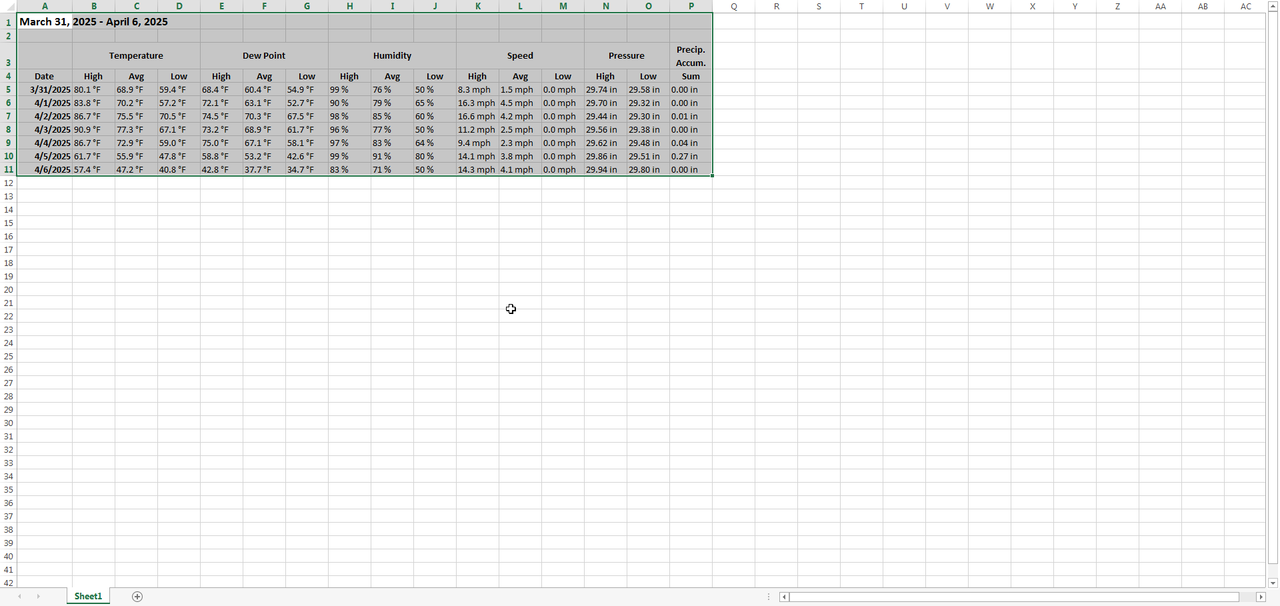This screenshot has width=1280, height=606.
Task: Click the Select All corner triangle
Action: tap(9, 7)
